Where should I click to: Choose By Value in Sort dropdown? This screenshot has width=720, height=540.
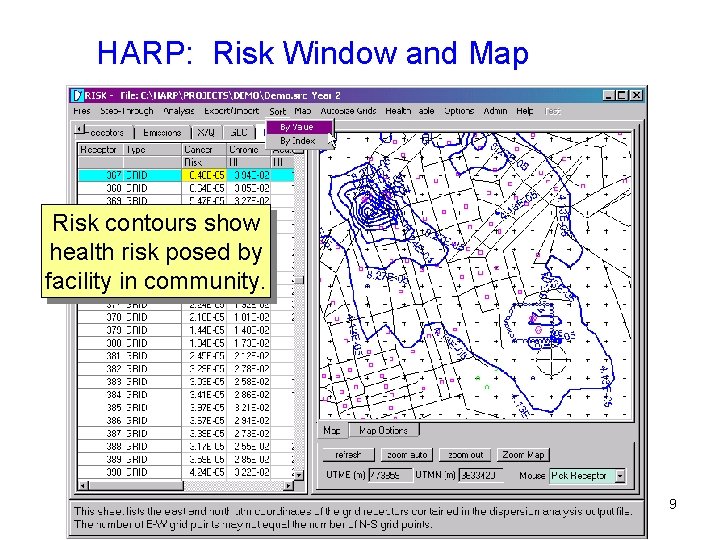click(x=299, y=127)
